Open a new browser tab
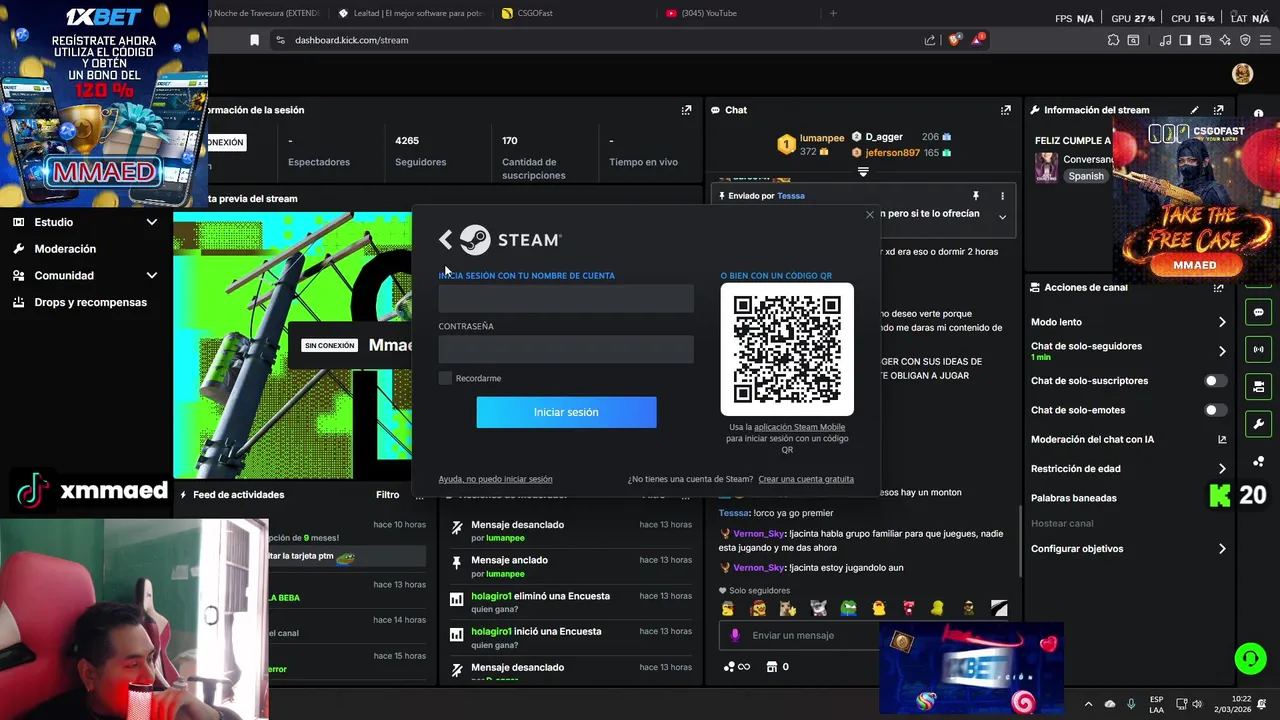The height and width of the screenshot is (720, 1280). tap(833, 13)
